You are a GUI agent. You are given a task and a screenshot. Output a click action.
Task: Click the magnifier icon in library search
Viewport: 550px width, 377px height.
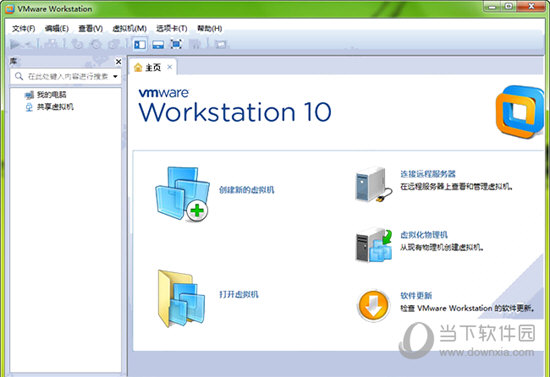coord(19,76)
